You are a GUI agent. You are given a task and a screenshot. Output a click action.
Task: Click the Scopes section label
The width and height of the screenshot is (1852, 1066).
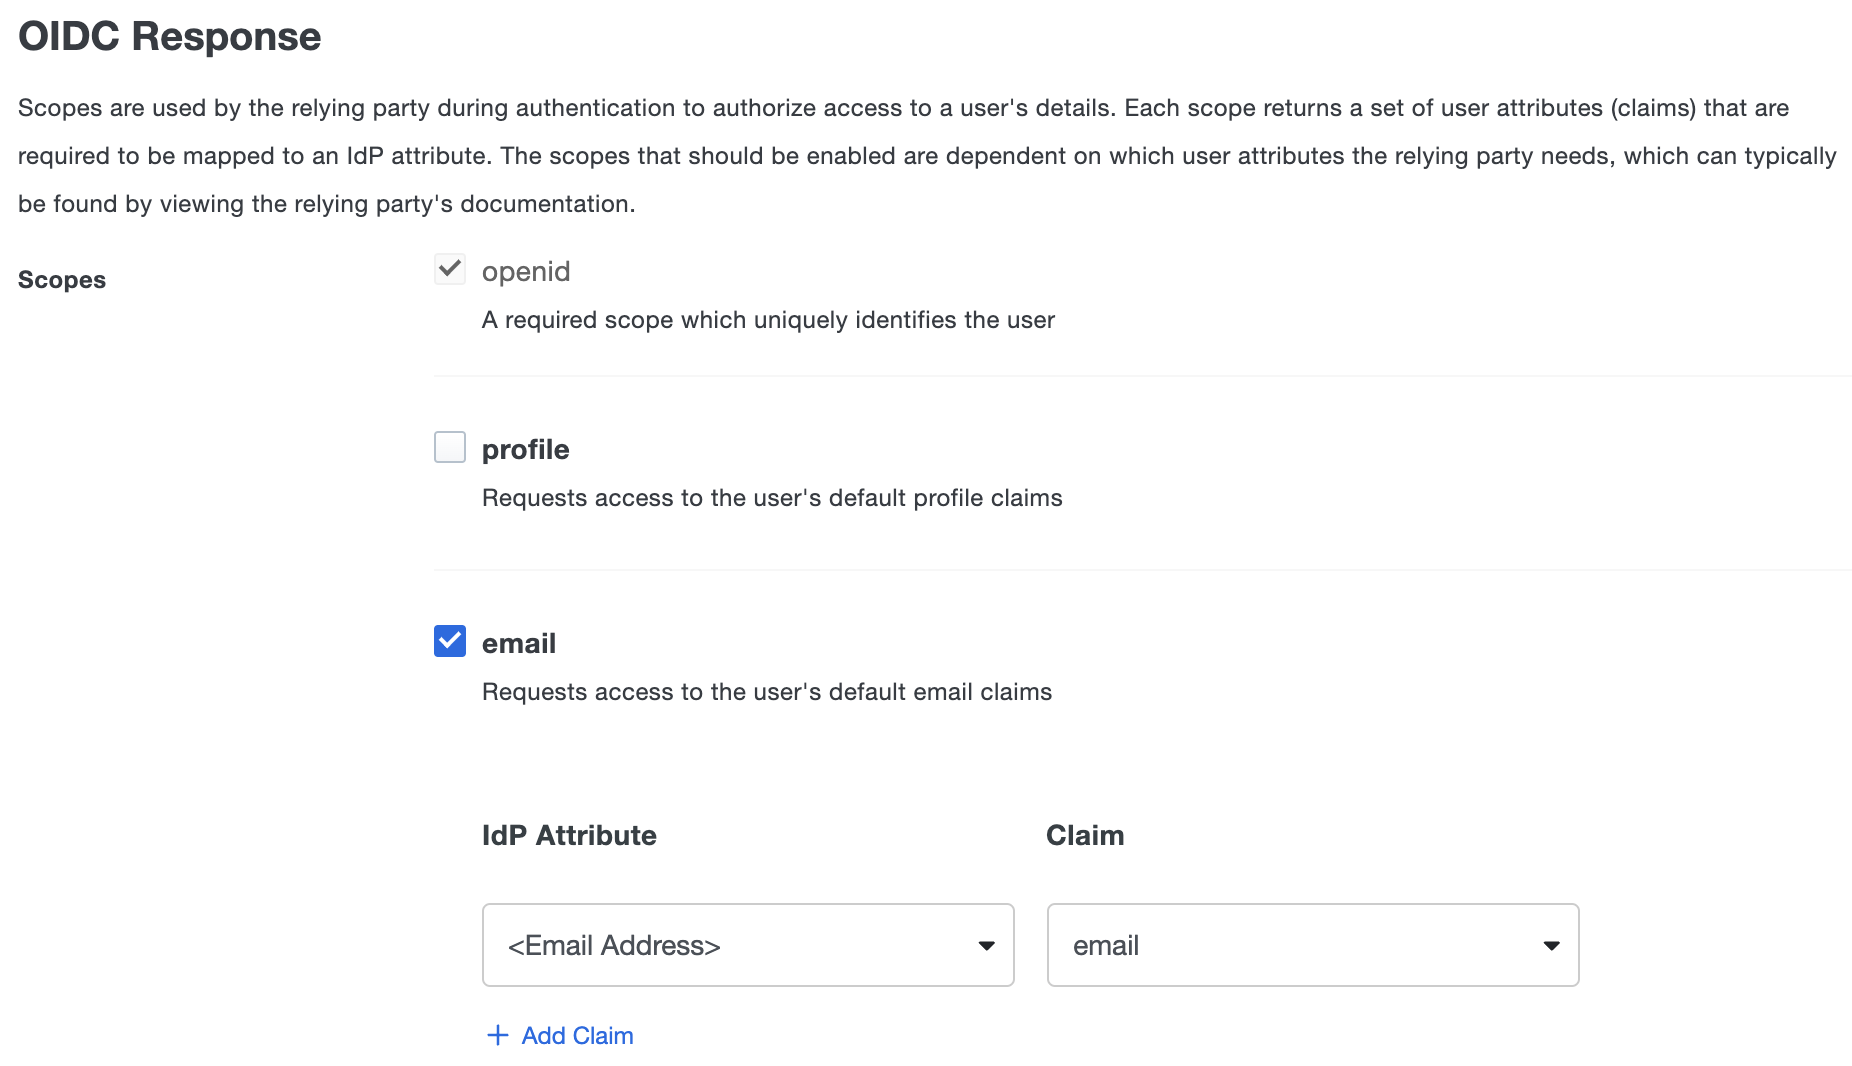[61, 280]
